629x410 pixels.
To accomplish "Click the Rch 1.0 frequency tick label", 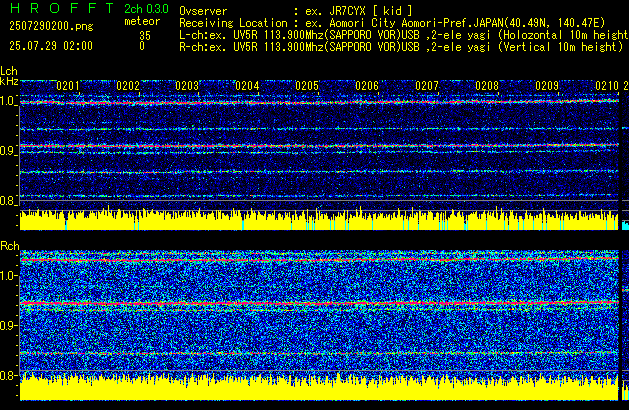I will (x=8, y=276).
